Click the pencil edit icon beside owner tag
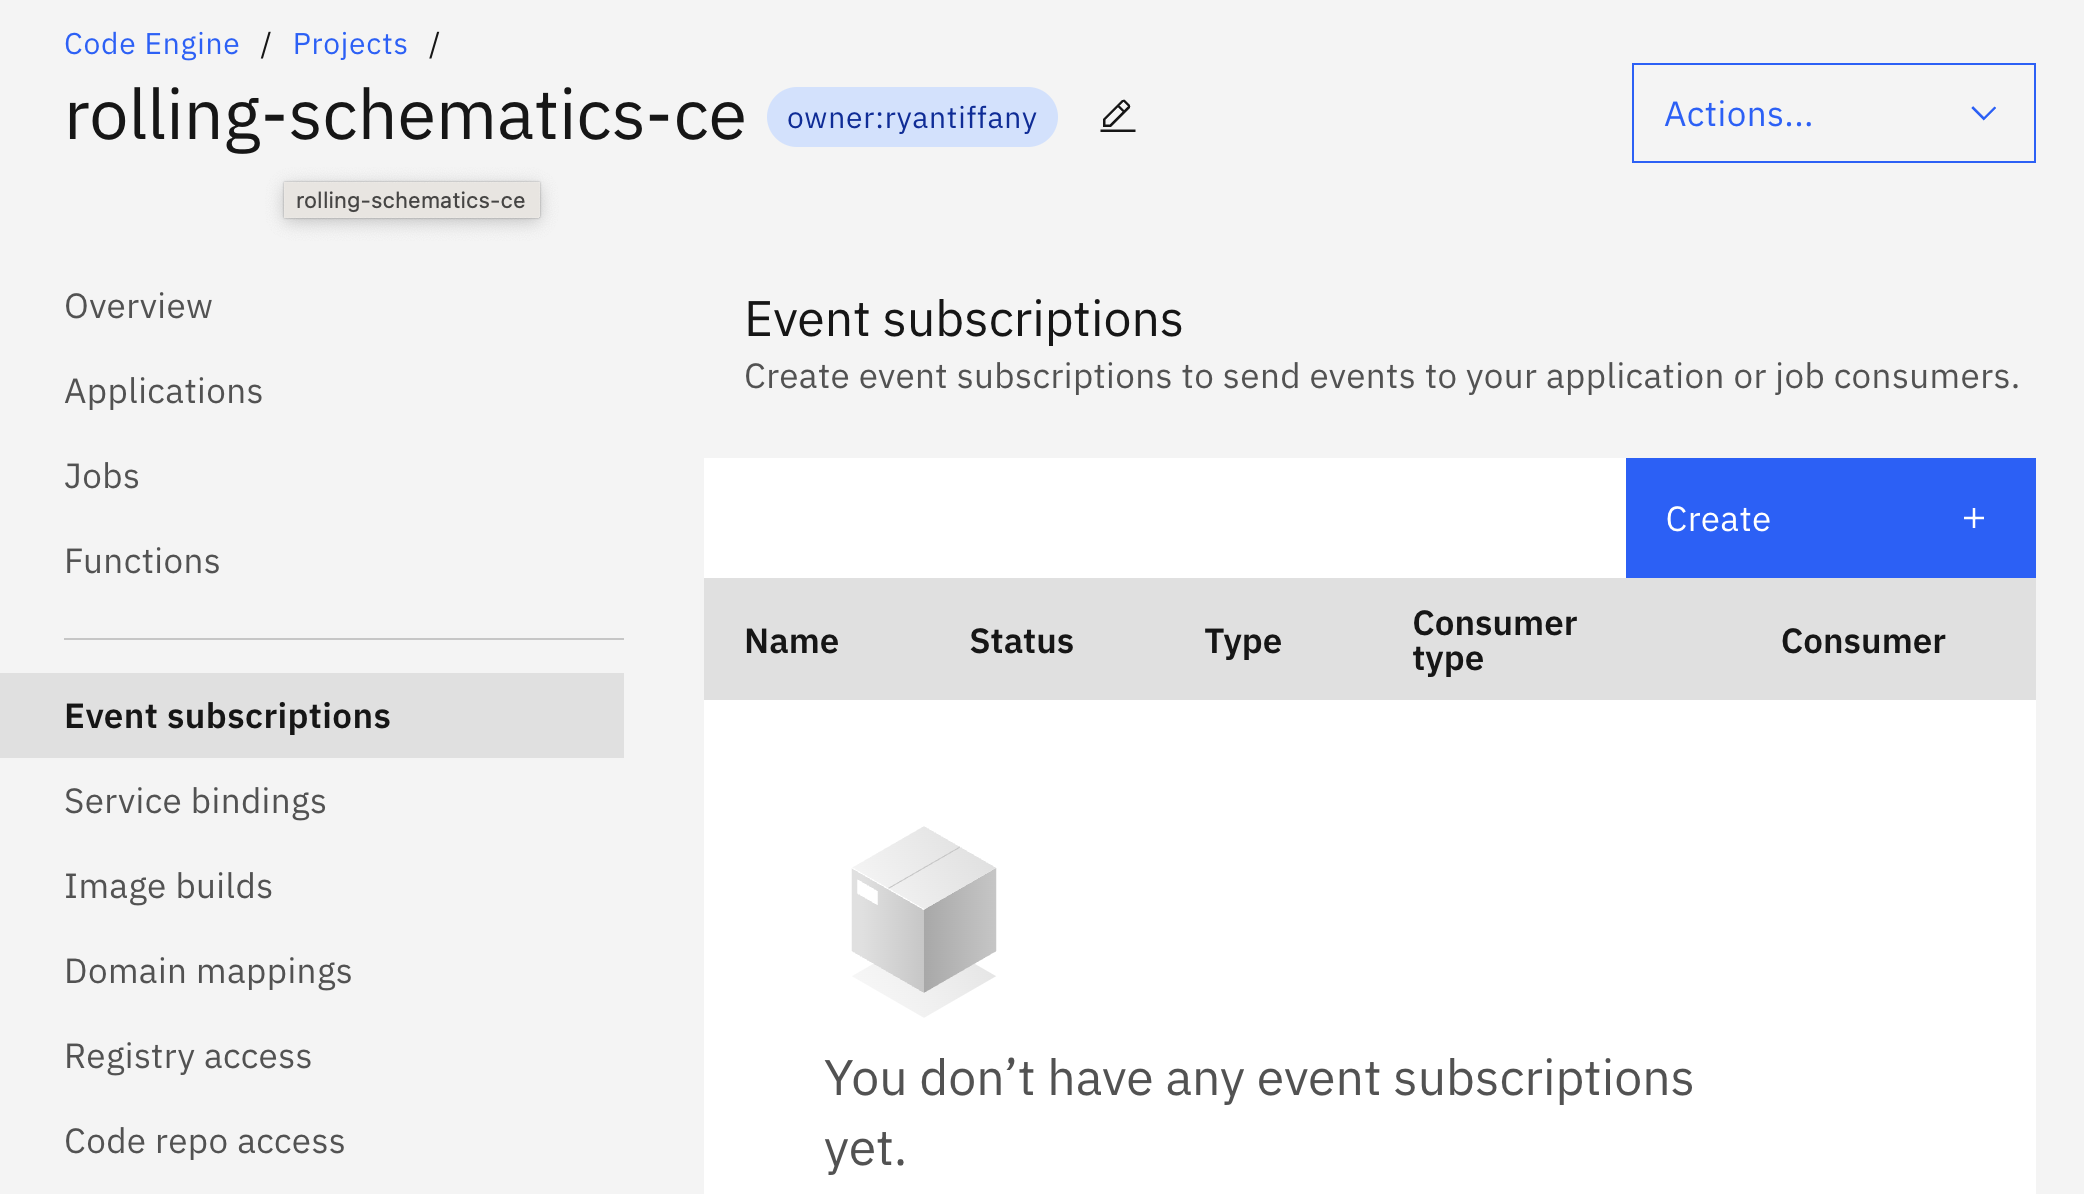Screen dimensions: 2084x1194 point(1117,116)
